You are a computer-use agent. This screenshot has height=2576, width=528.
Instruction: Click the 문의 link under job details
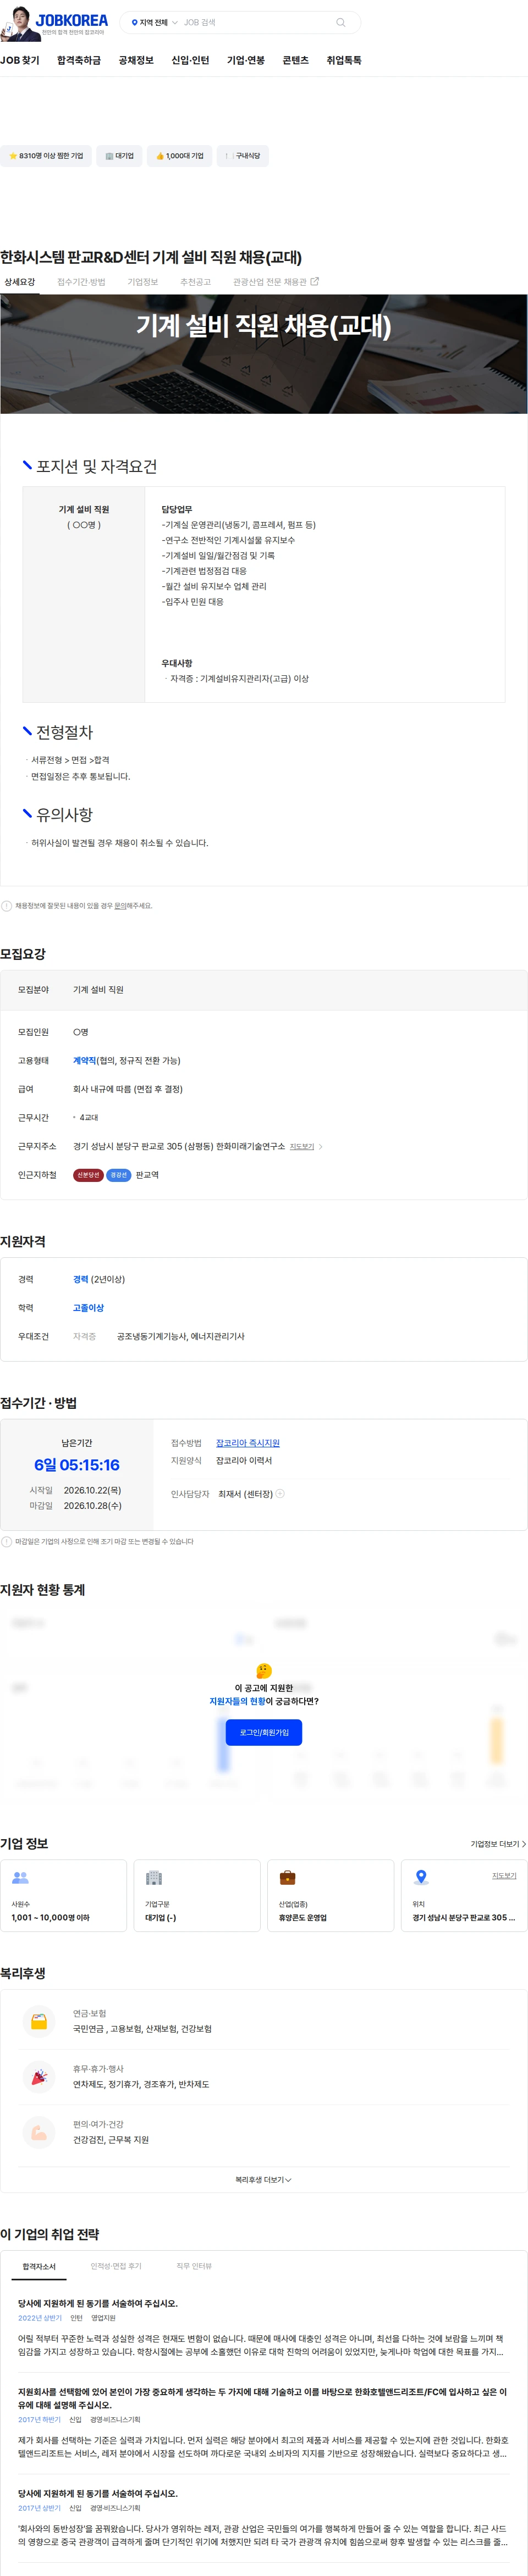[x=120, y=906]
